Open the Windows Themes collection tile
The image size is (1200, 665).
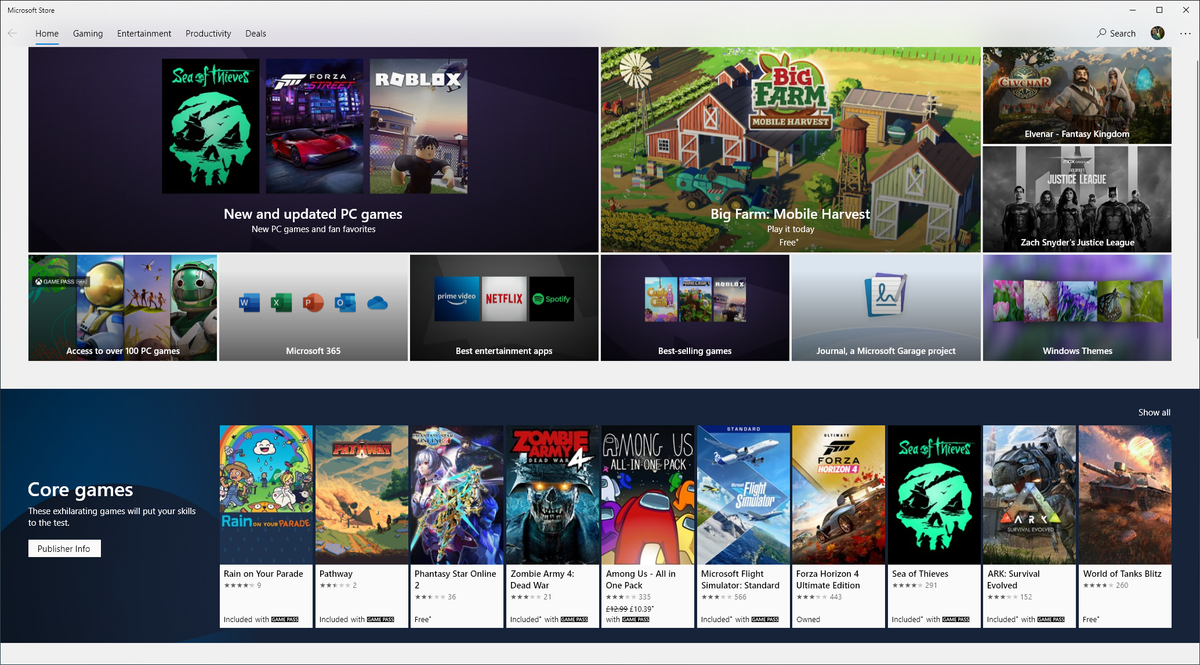(1077, 307)
